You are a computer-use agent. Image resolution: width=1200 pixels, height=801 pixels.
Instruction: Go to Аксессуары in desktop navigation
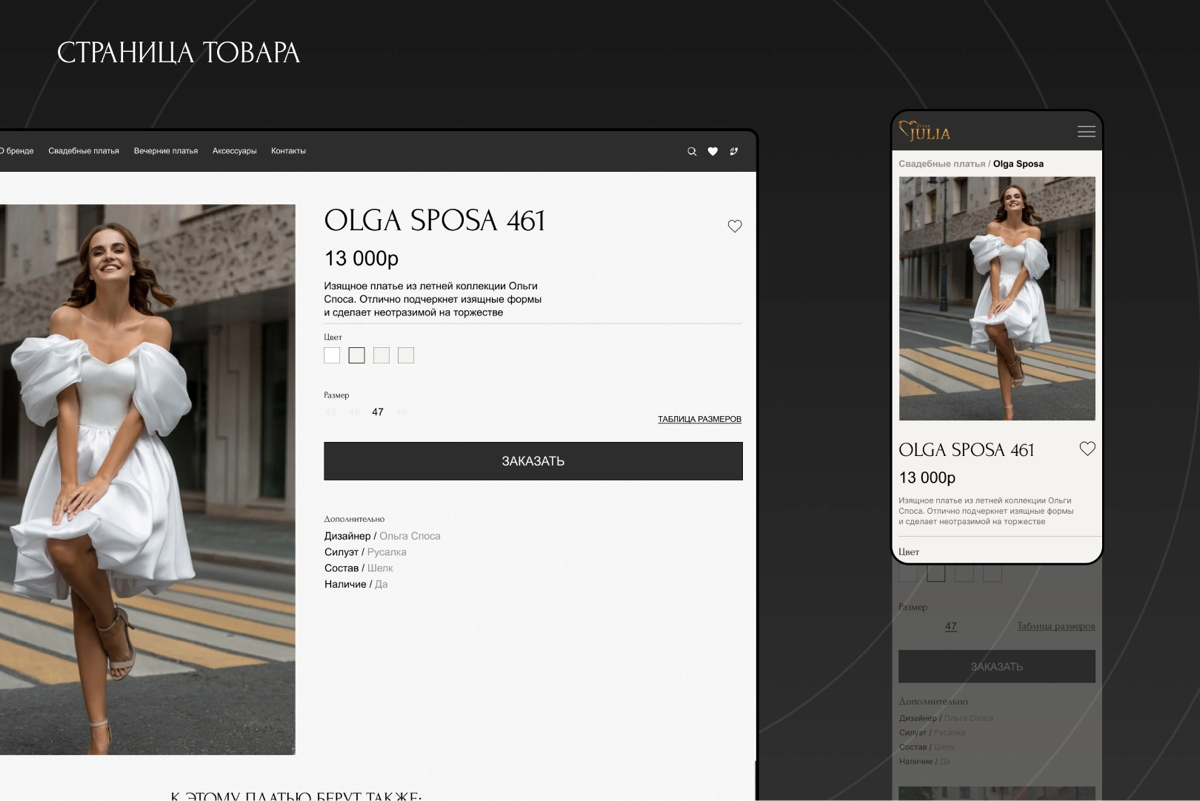235,151
